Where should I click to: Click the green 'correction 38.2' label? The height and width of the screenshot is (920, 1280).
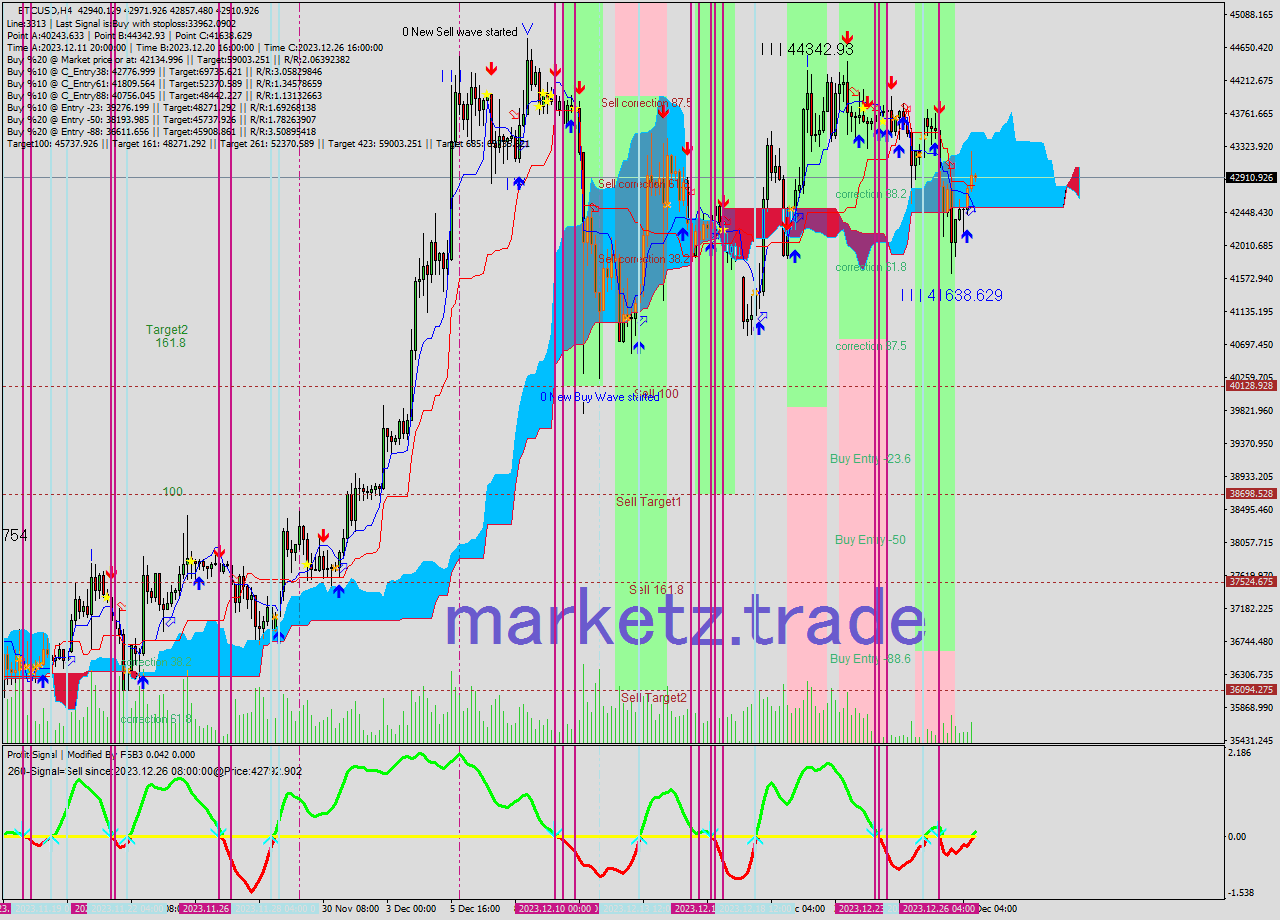point(871,194)
